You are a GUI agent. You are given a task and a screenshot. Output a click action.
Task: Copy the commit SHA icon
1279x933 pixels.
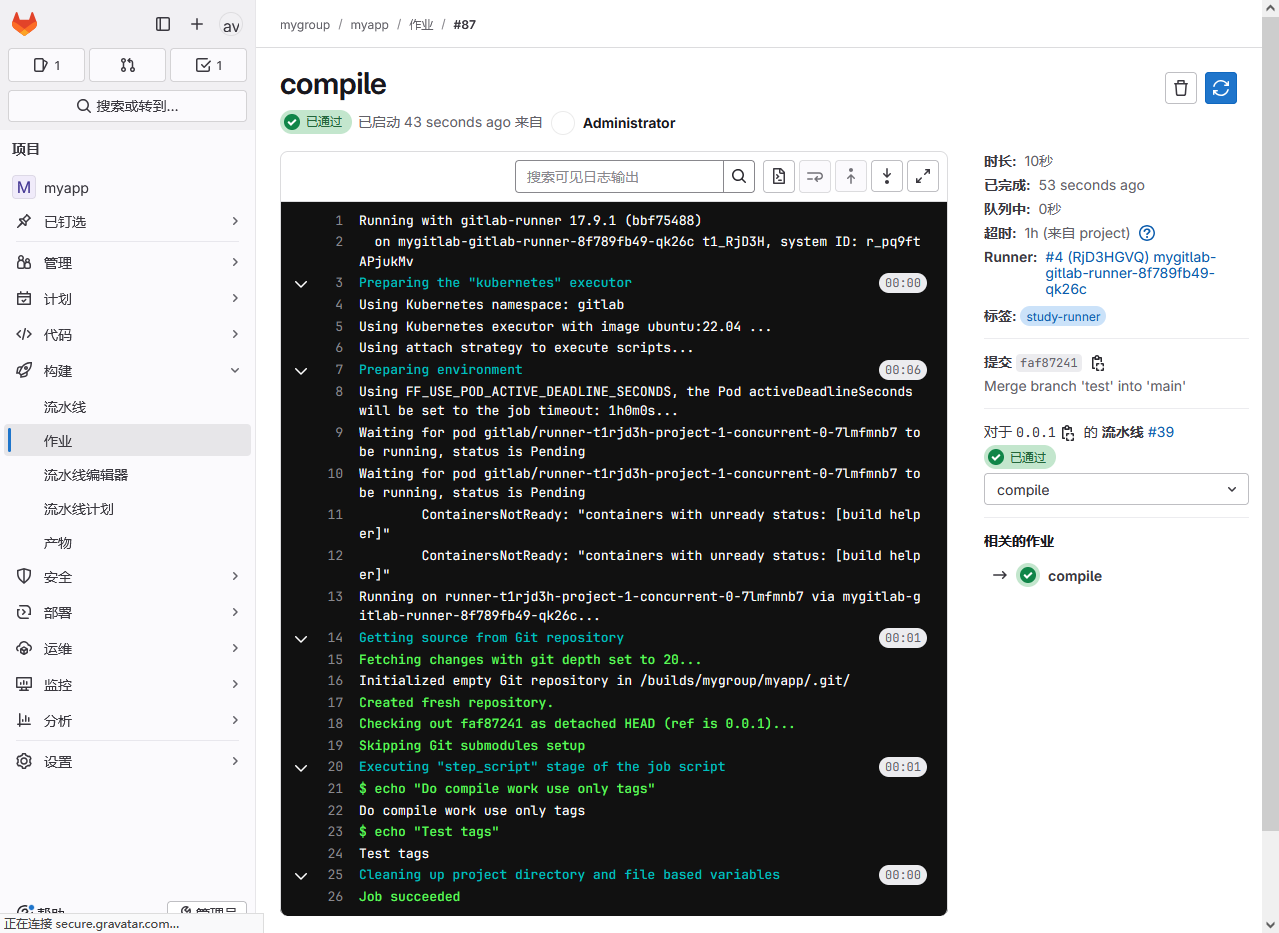point(1098,363)
